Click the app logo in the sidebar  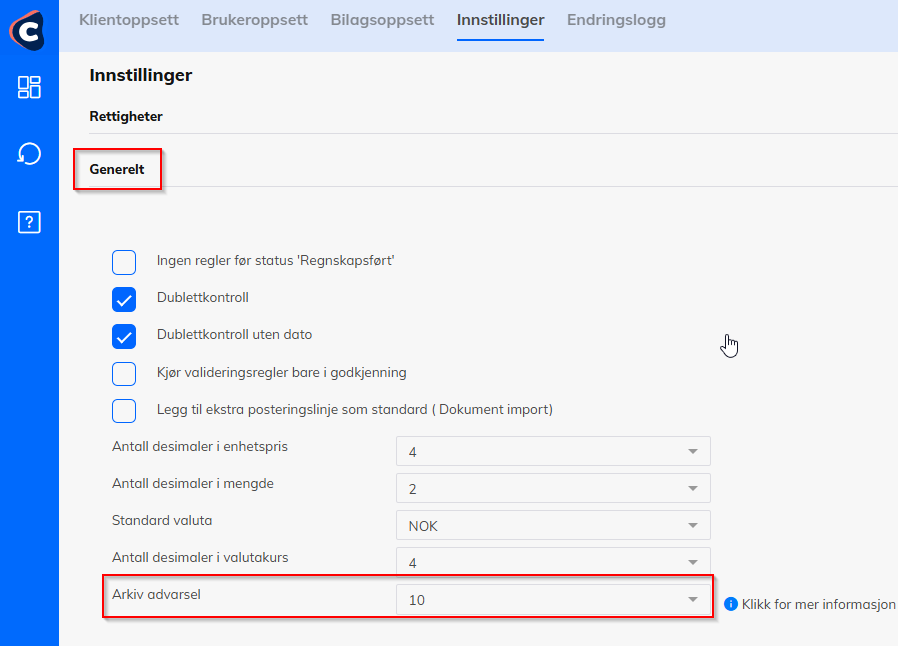point(29,31)
